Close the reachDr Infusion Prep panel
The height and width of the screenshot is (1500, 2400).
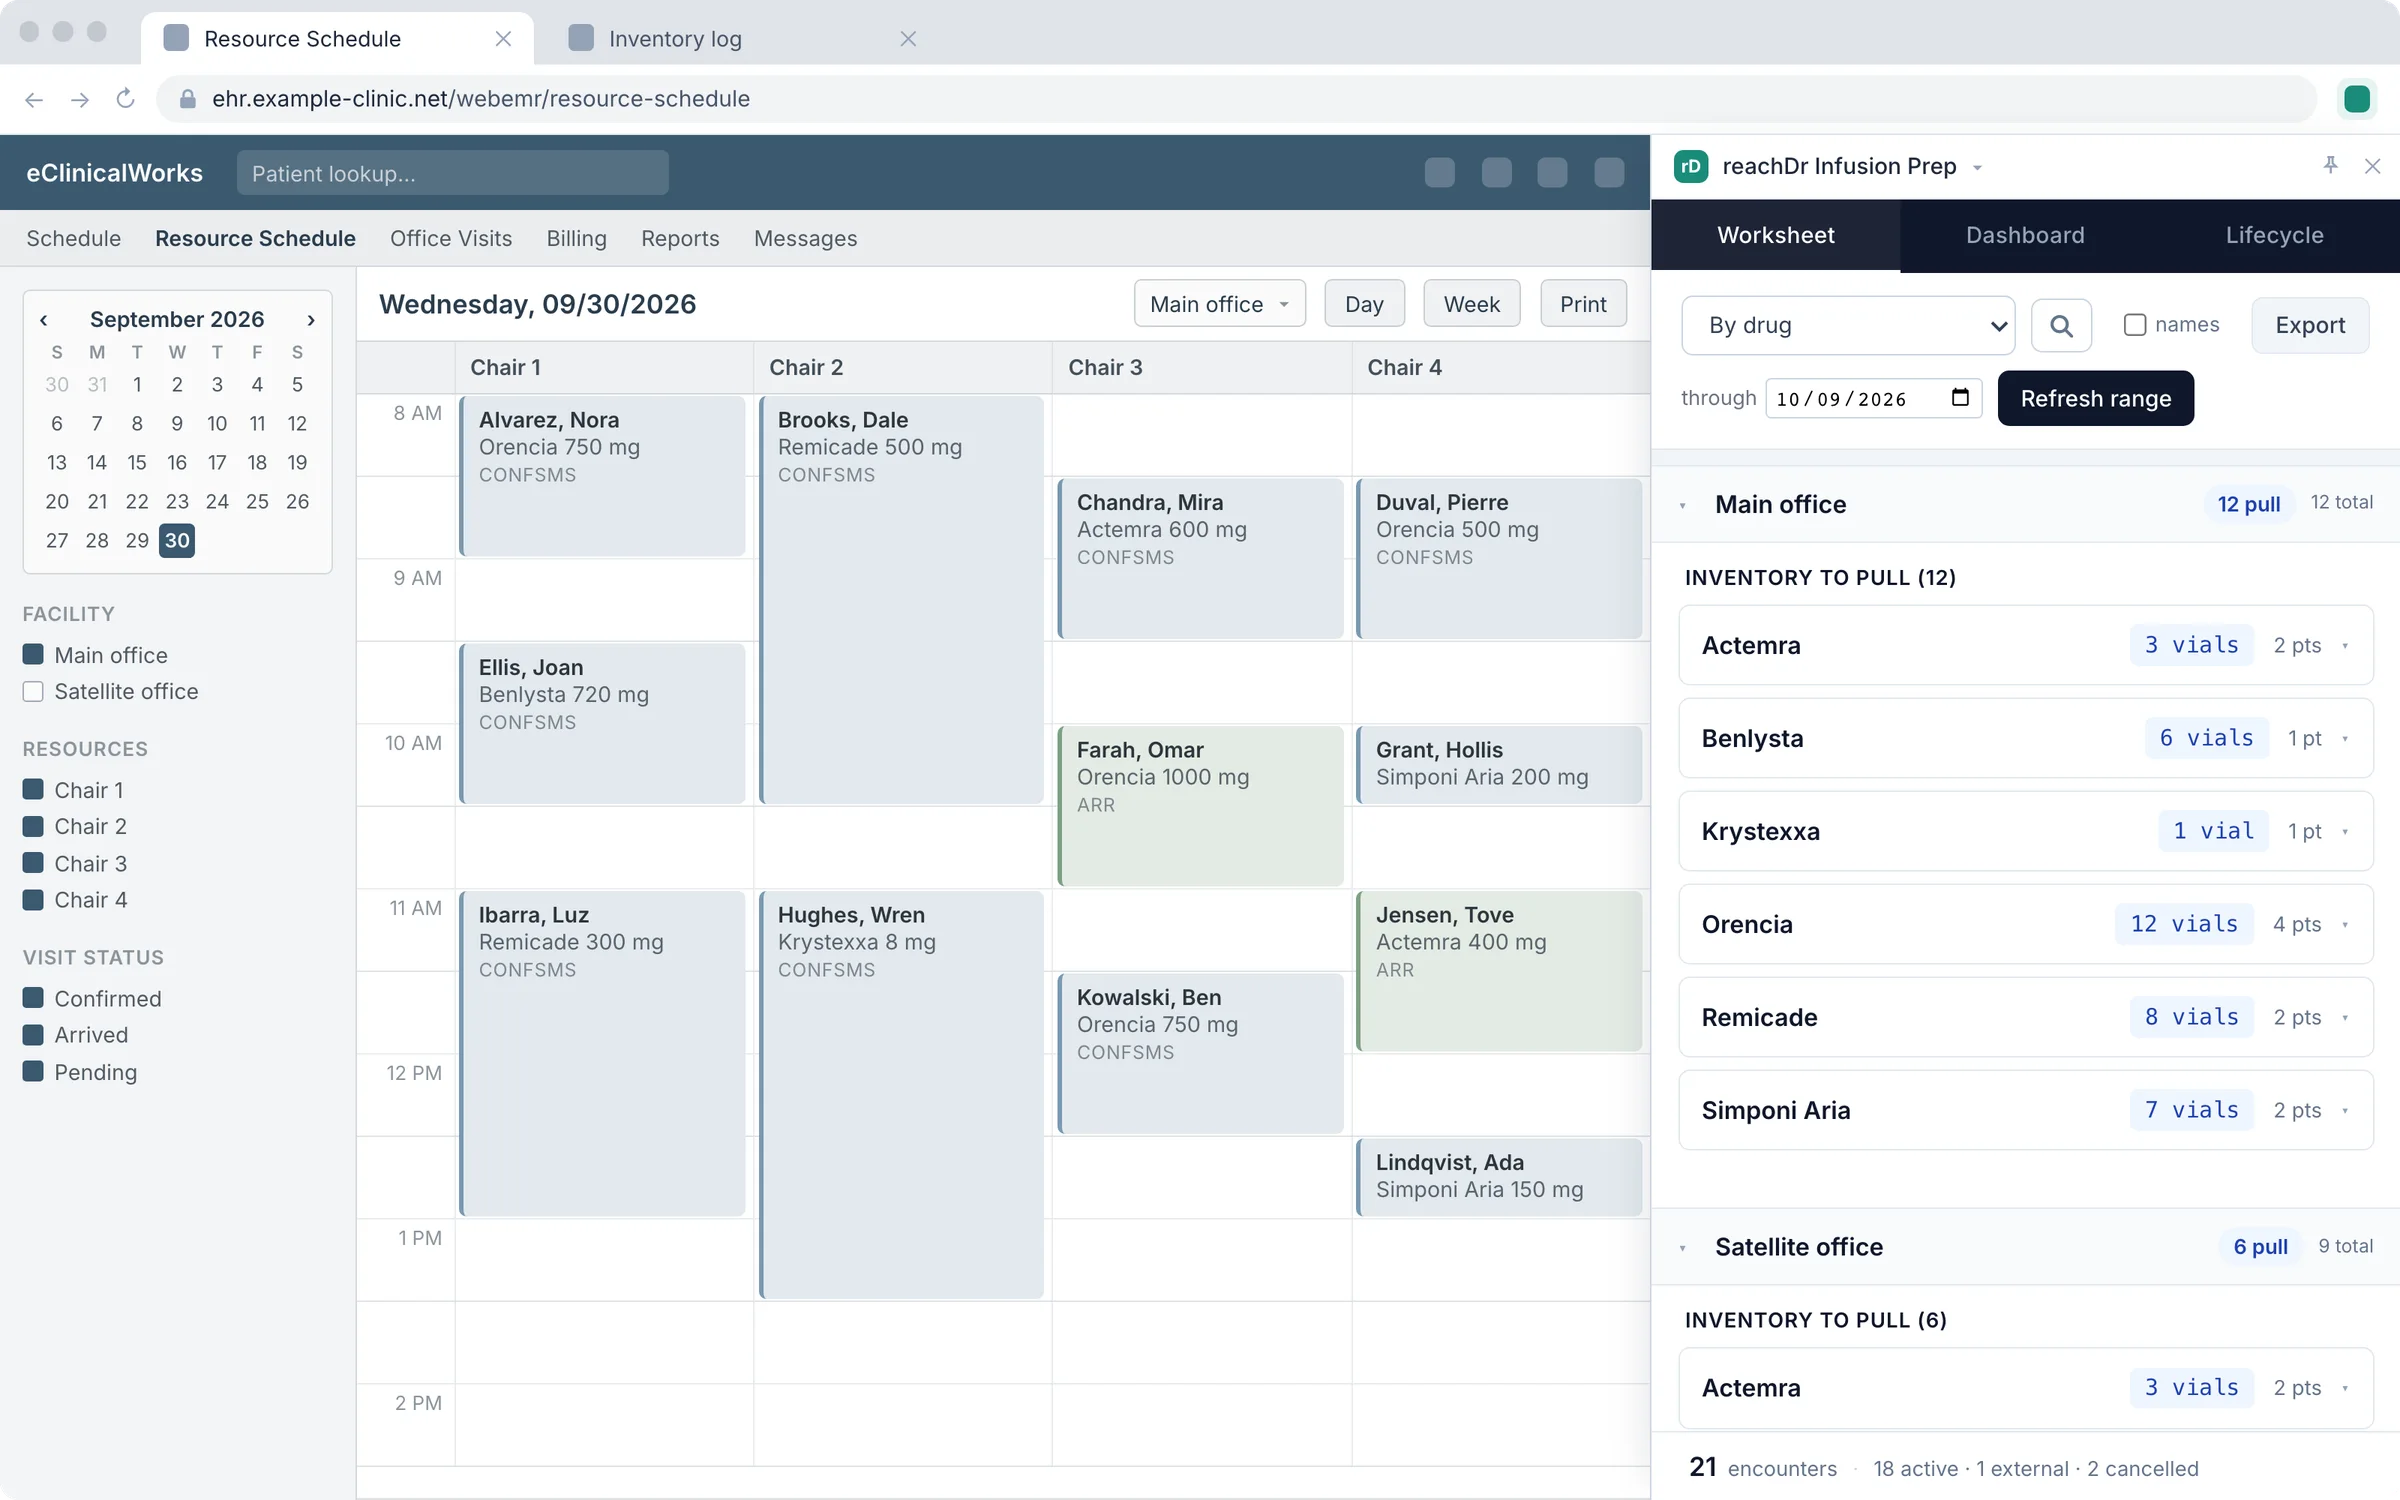point(2372,166)
